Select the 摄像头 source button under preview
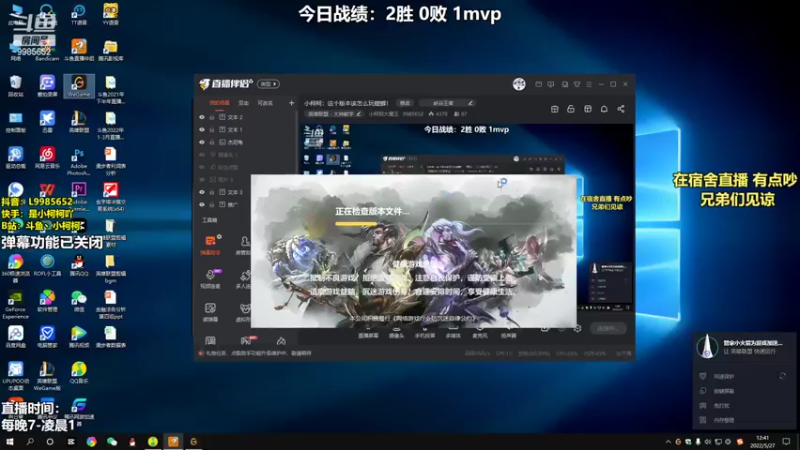Image resolution: width=800 pixels, height=450 pixels. [396, 333]
